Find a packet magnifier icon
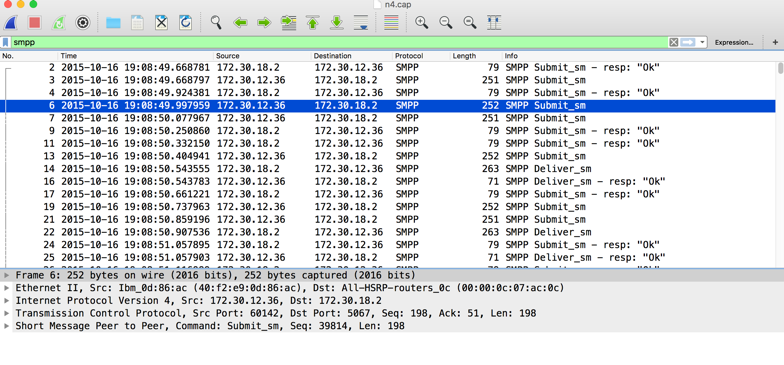The image size is (784, 365). 216,22
